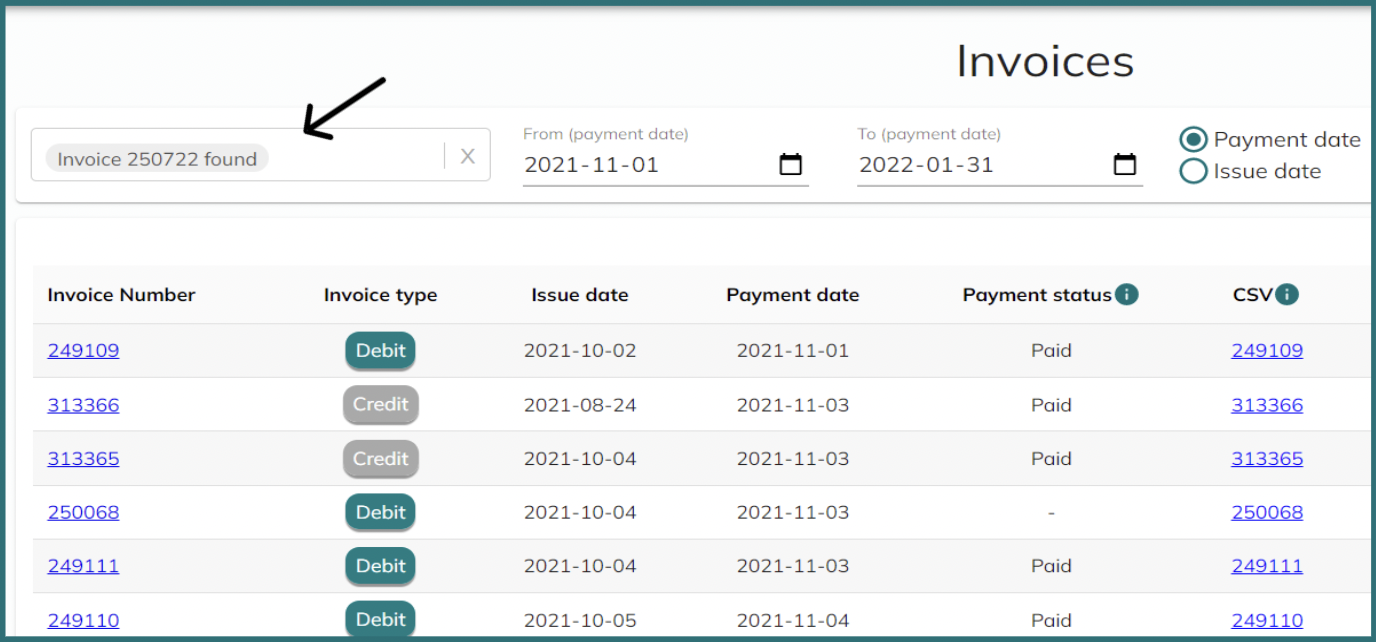1376x642 pixels.
Task: Click the Credit badge for invoice 313365
Action: pyautogui.click(x=381, y=459)
